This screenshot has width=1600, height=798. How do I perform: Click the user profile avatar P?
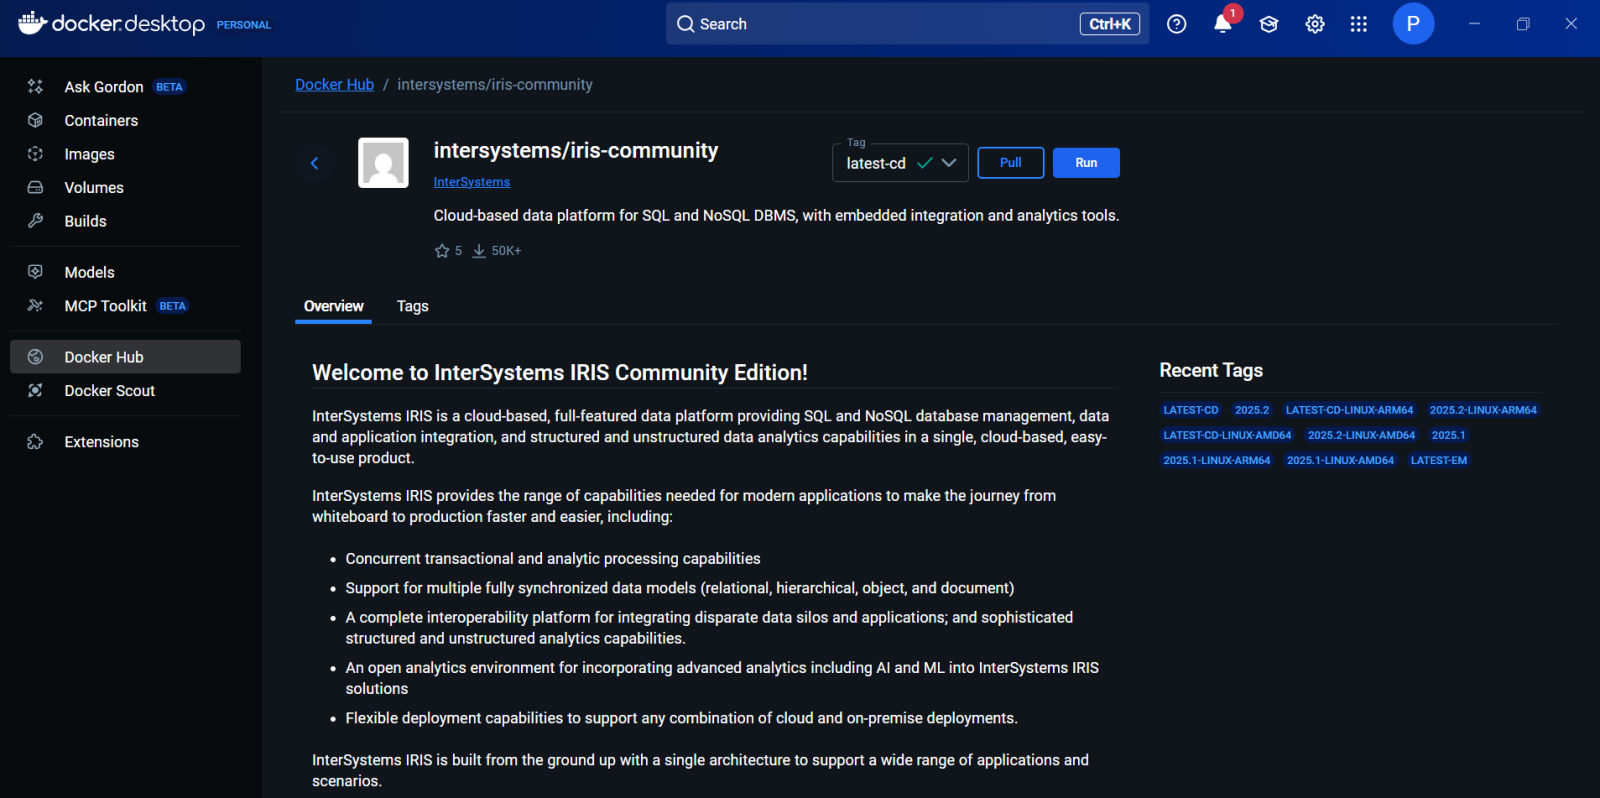pyautogui.click(x=1413, y=24)
